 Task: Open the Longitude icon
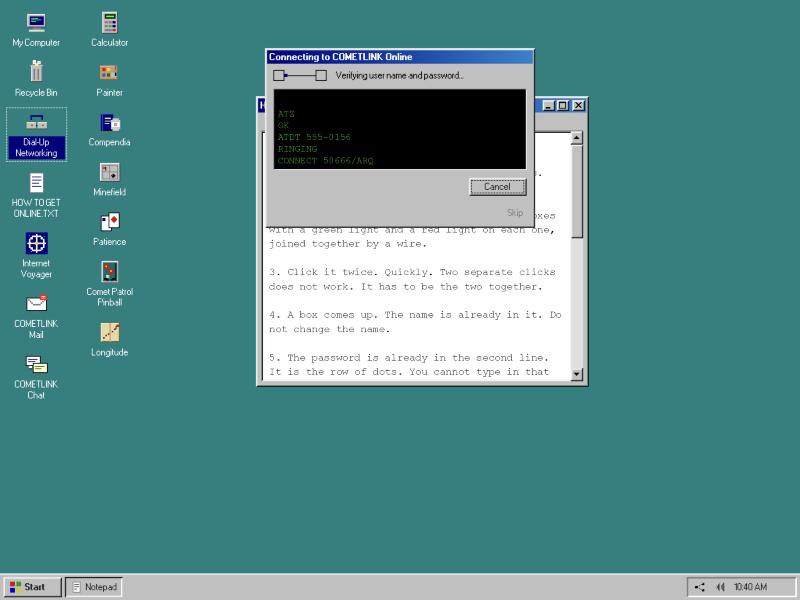(109, 340)
